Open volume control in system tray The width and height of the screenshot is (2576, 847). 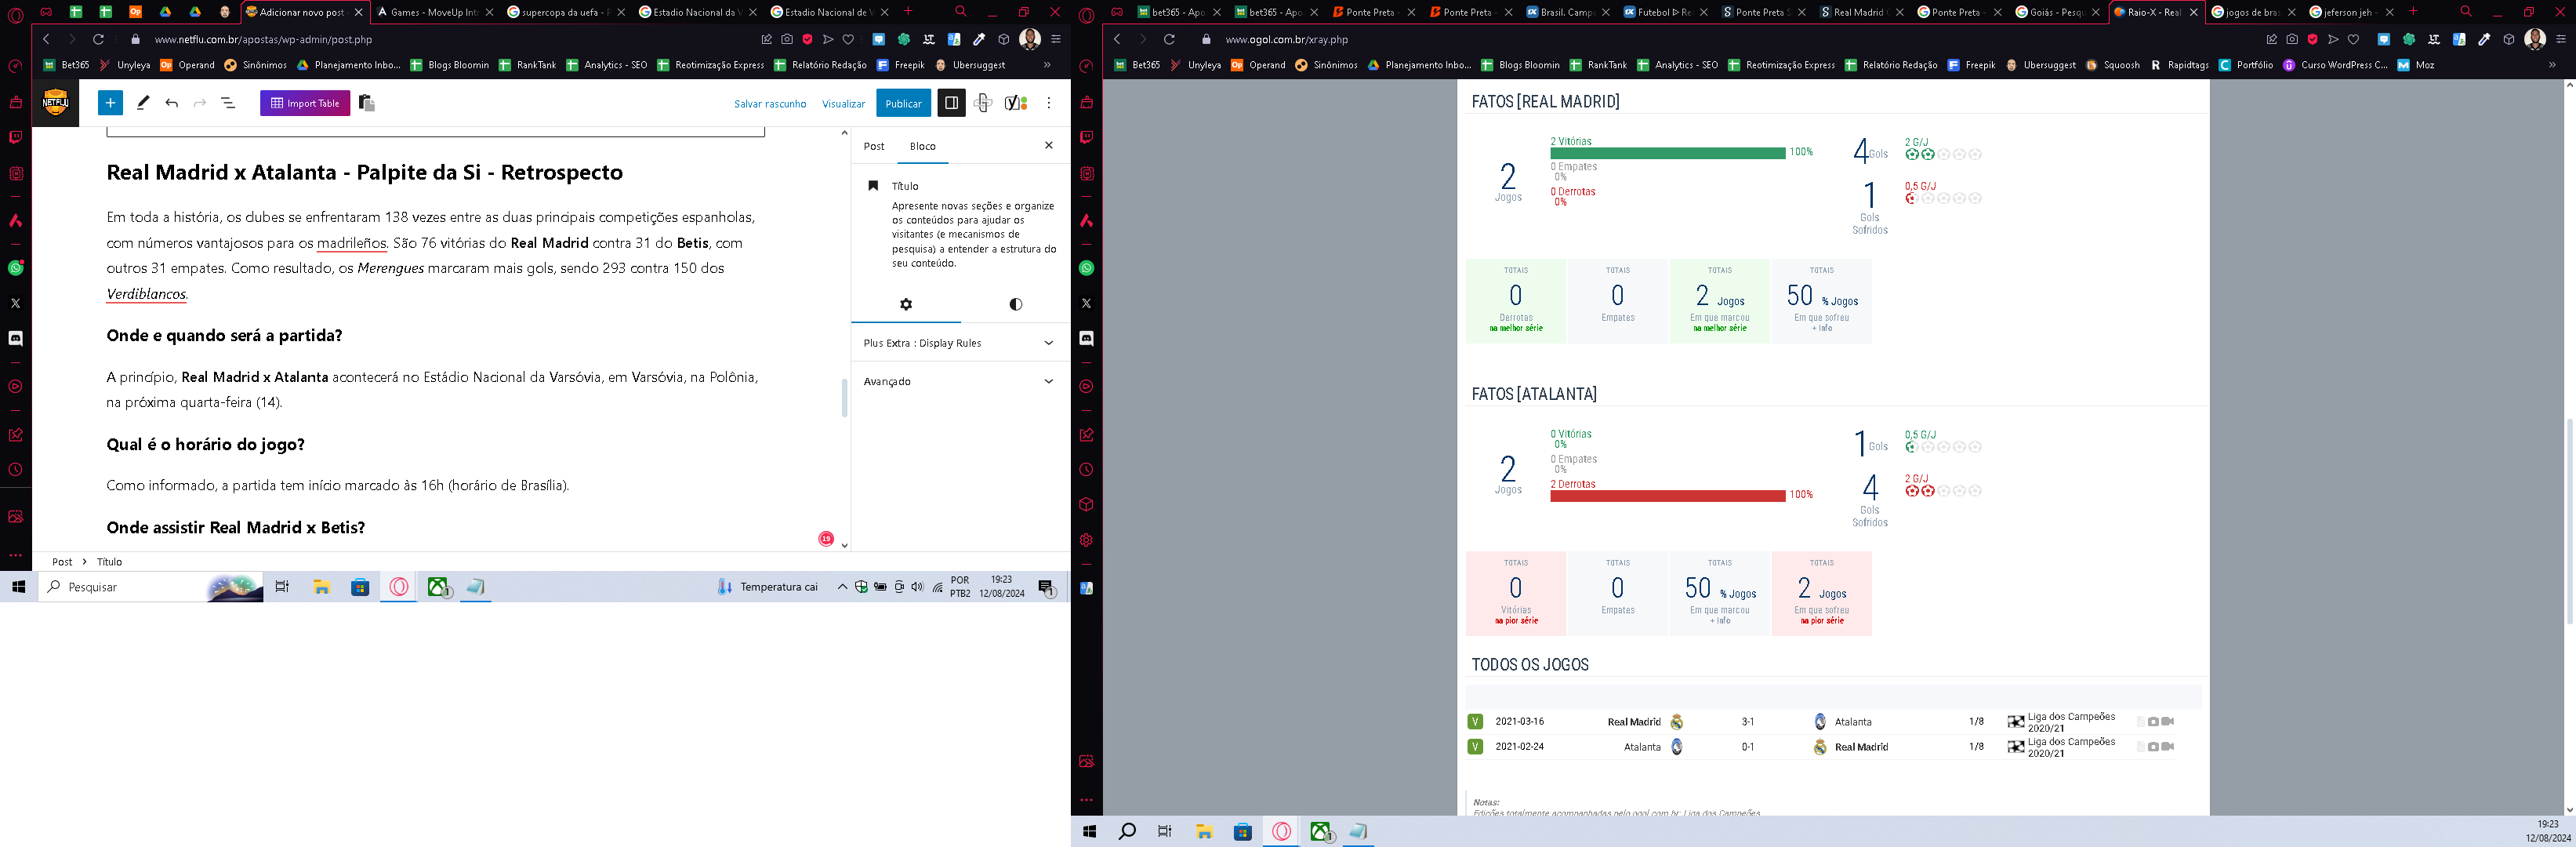pos(917,587)
